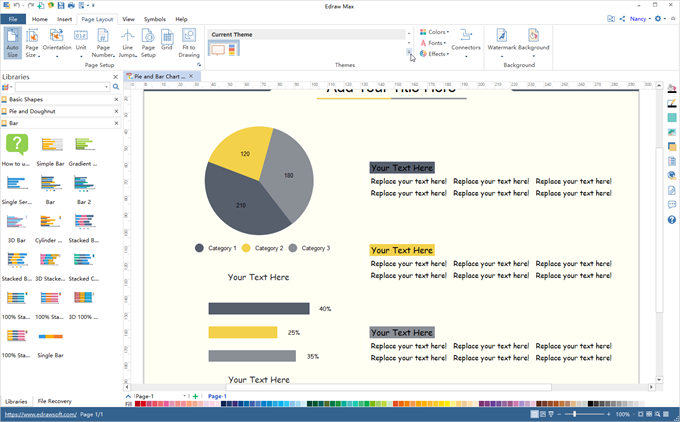Open the File menu
680x422 pixels.
click(12, 19)
